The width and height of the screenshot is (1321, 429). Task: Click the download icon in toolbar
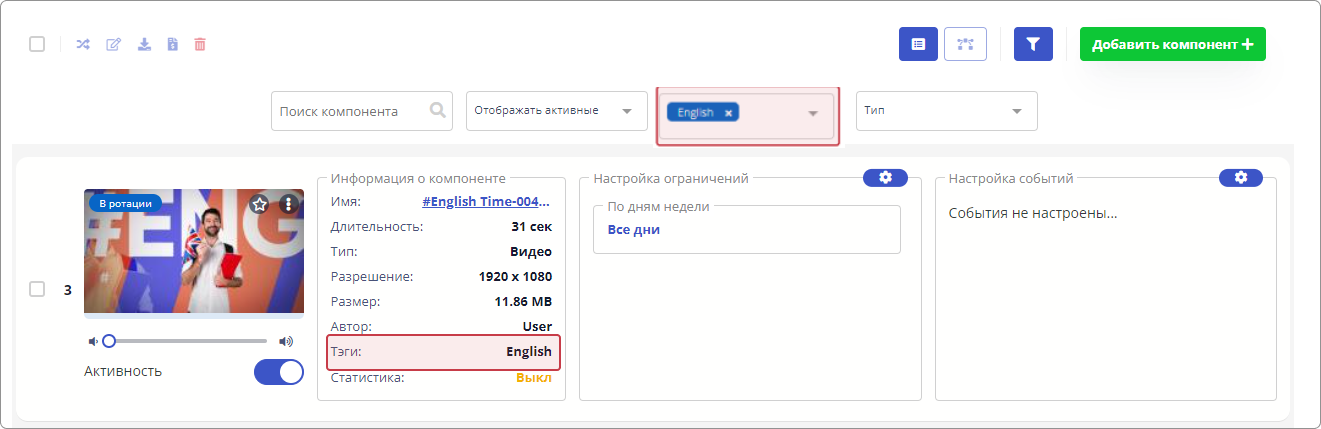tap(144, 44)
